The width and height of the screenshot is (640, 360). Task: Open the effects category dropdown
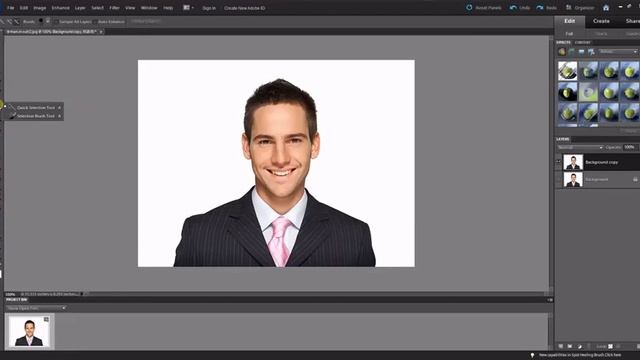(618, 52)
